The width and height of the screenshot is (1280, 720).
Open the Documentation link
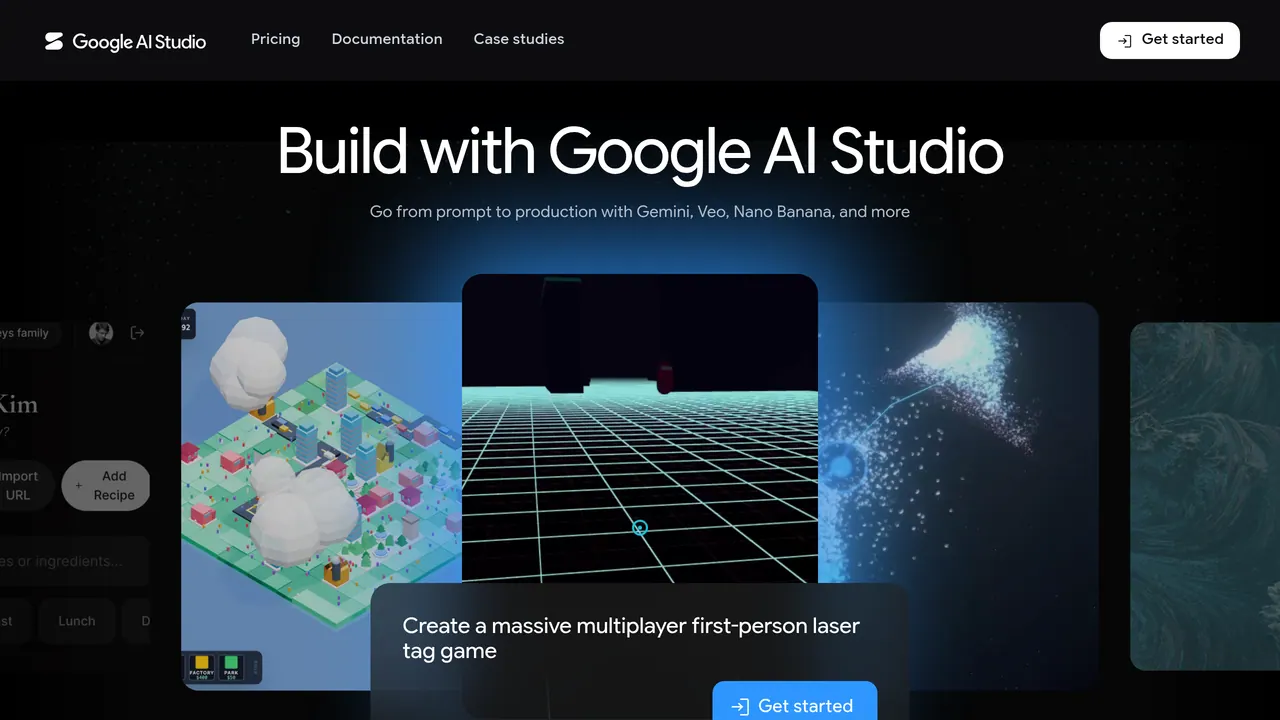coord(387,39)
